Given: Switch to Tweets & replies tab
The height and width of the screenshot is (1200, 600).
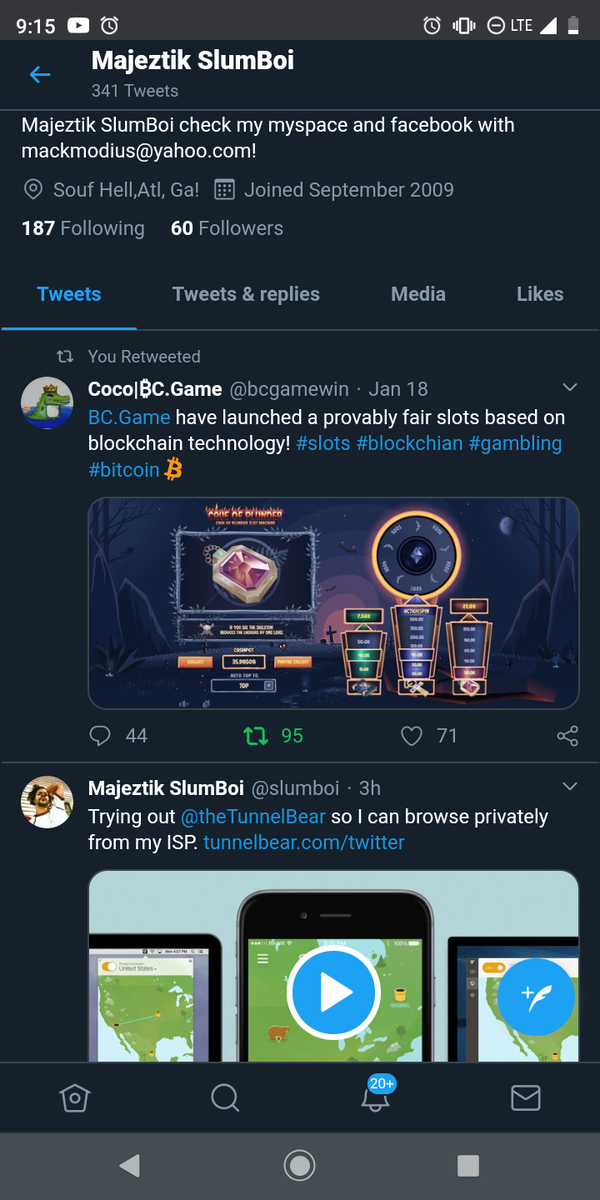Looking at the screenshot, I should tap(246, 294).
